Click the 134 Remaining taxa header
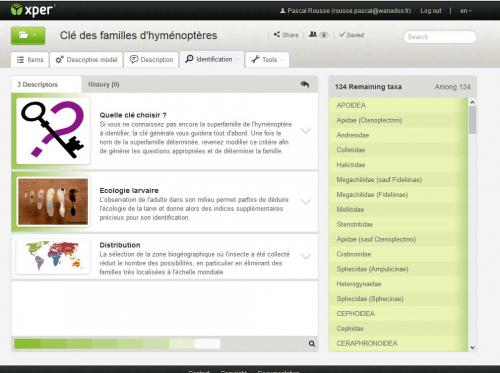The height and width of the screenshot is (373, 500). click(368, 87)
